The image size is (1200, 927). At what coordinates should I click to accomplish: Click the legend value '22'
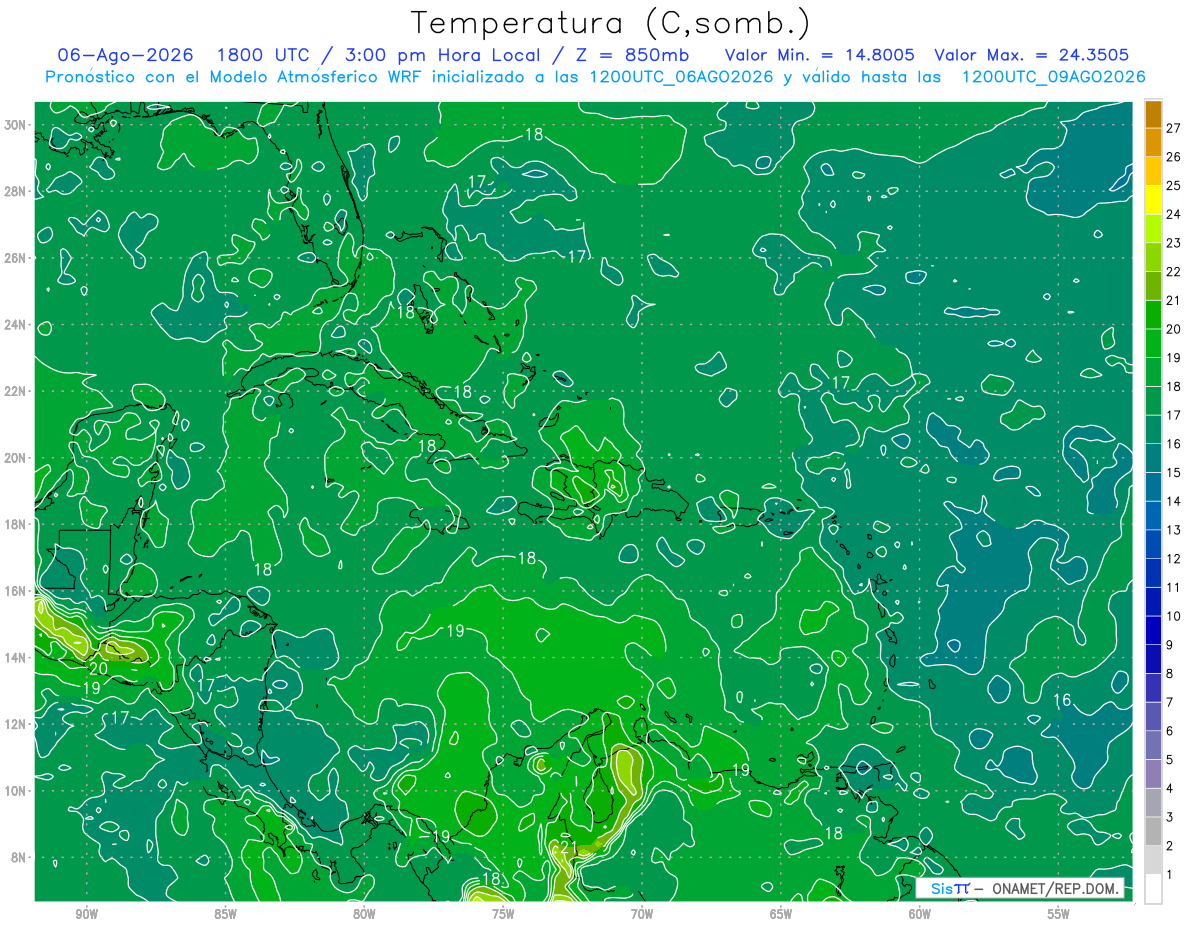click(x=1173, y=272)
